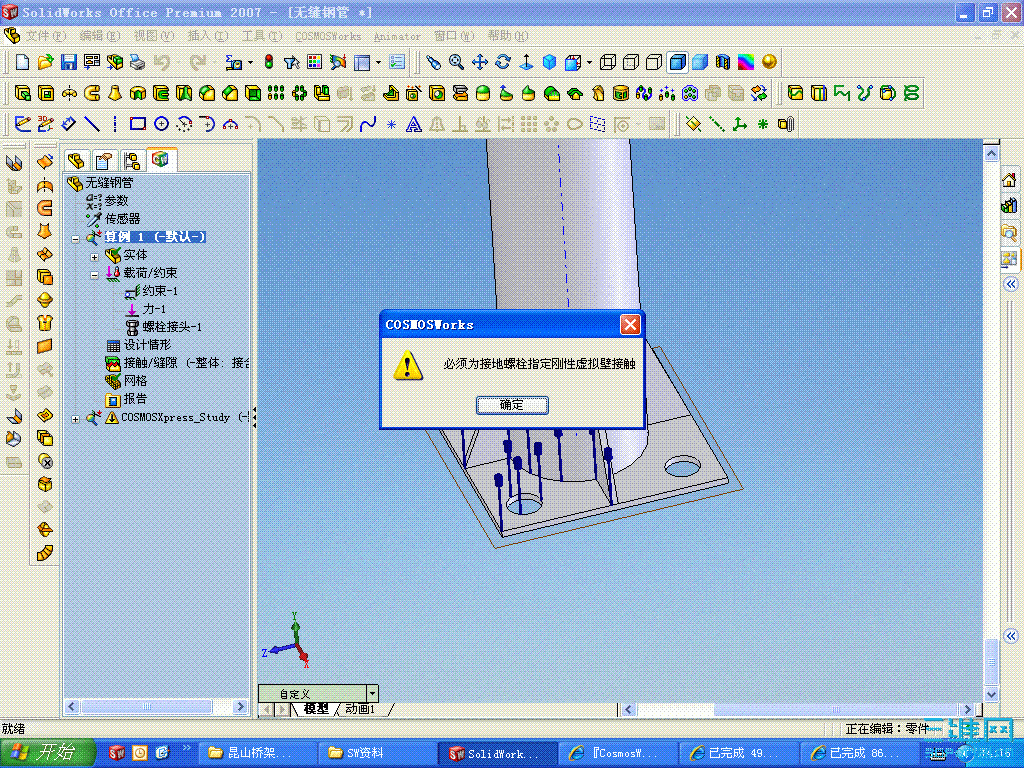The image size is (1024, 768).
Task: Select the sketch Text tool
Action: pos(414,124)
